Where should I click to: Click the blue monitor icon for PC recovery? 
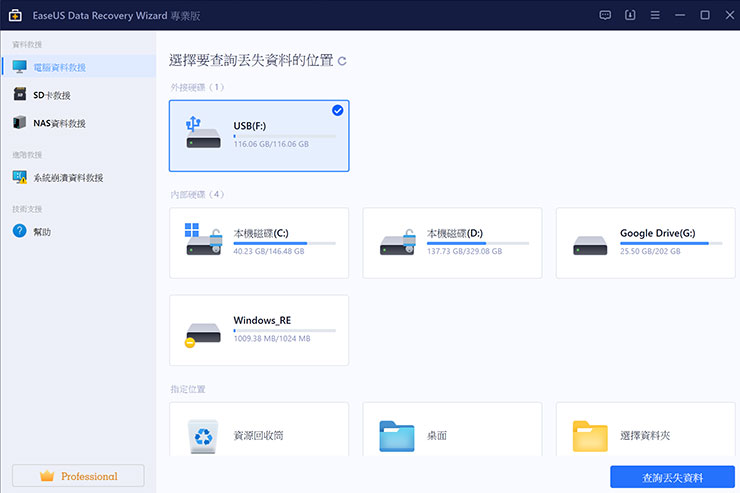pyautogui.click(x=20, y=67)
